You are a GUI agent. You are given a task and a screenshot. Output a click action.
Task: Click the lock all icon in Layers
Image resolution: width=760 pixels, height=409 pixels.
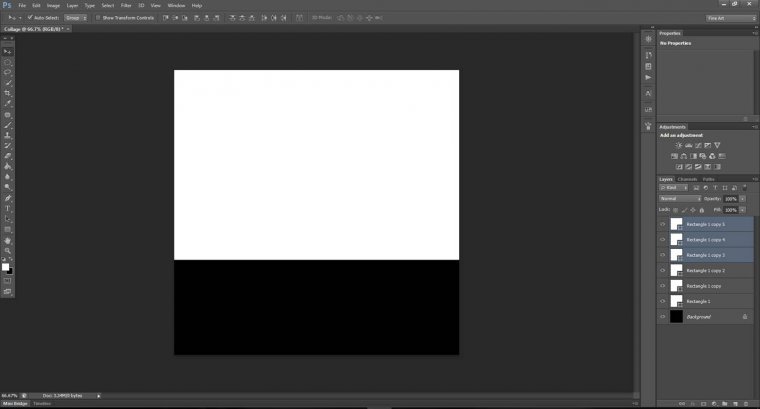[x=701, y=210]
